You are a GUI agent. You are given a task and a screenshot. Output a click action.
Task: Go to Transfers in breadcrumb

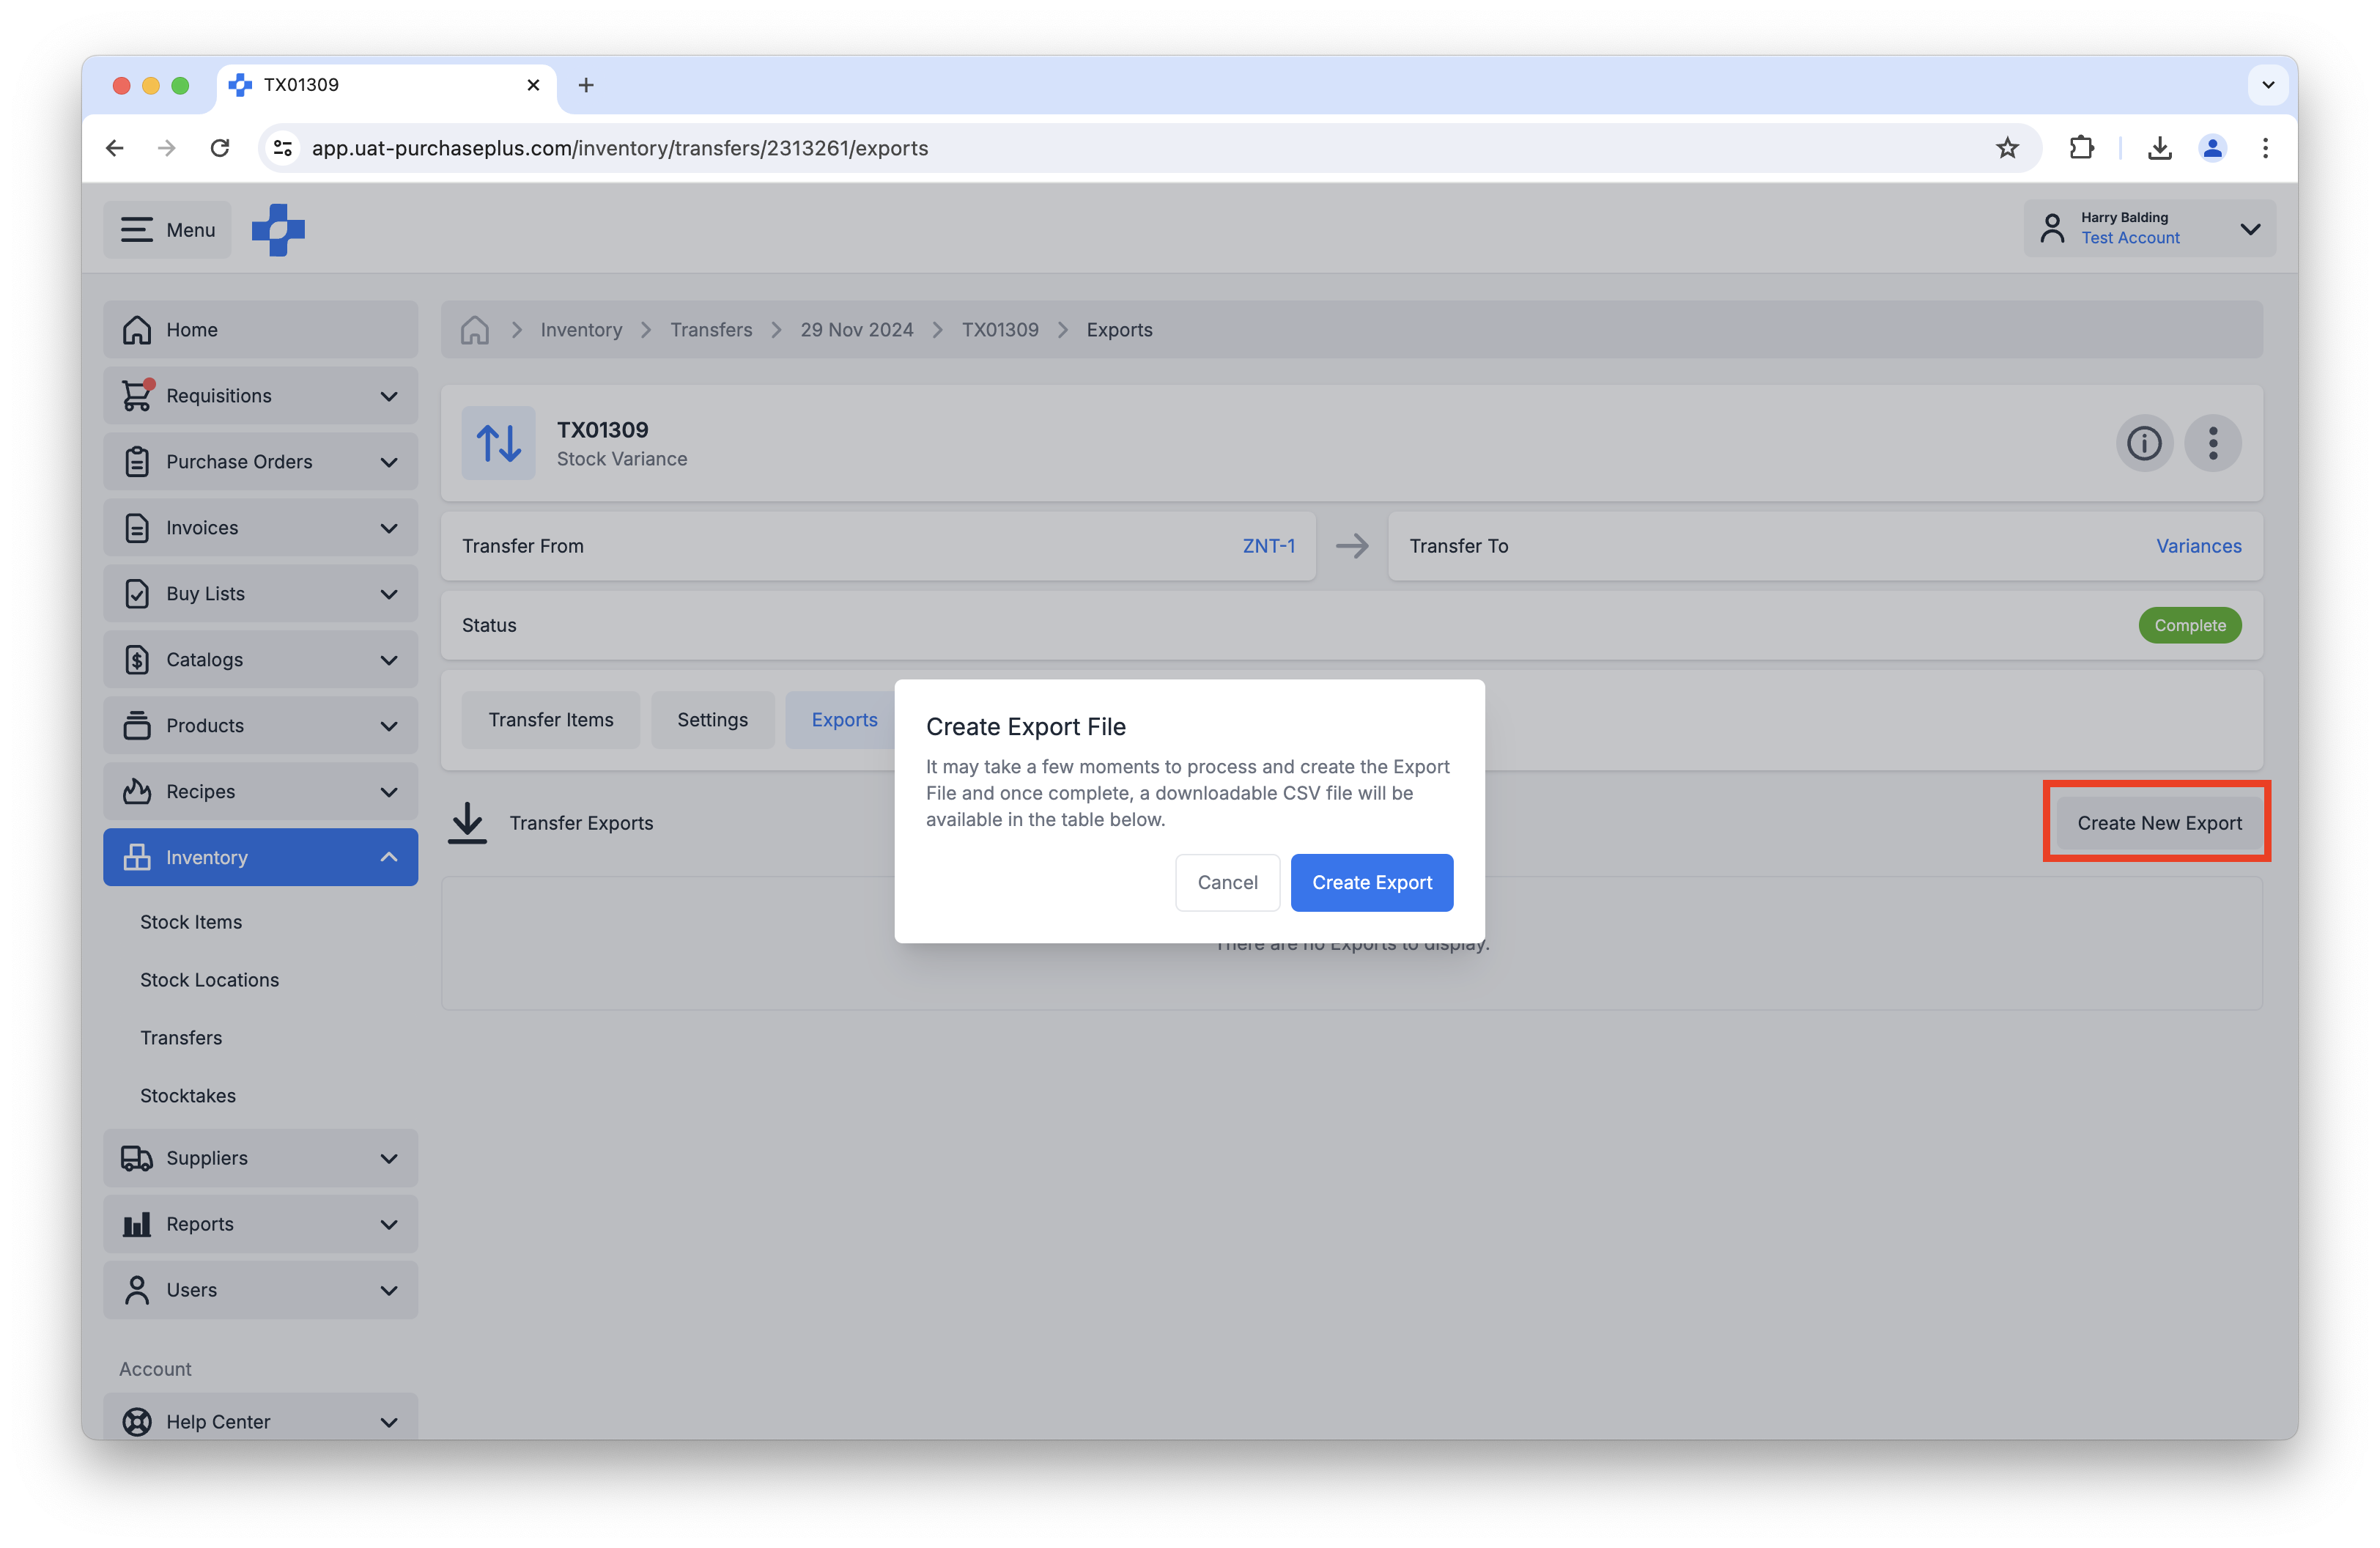(711, 329)
